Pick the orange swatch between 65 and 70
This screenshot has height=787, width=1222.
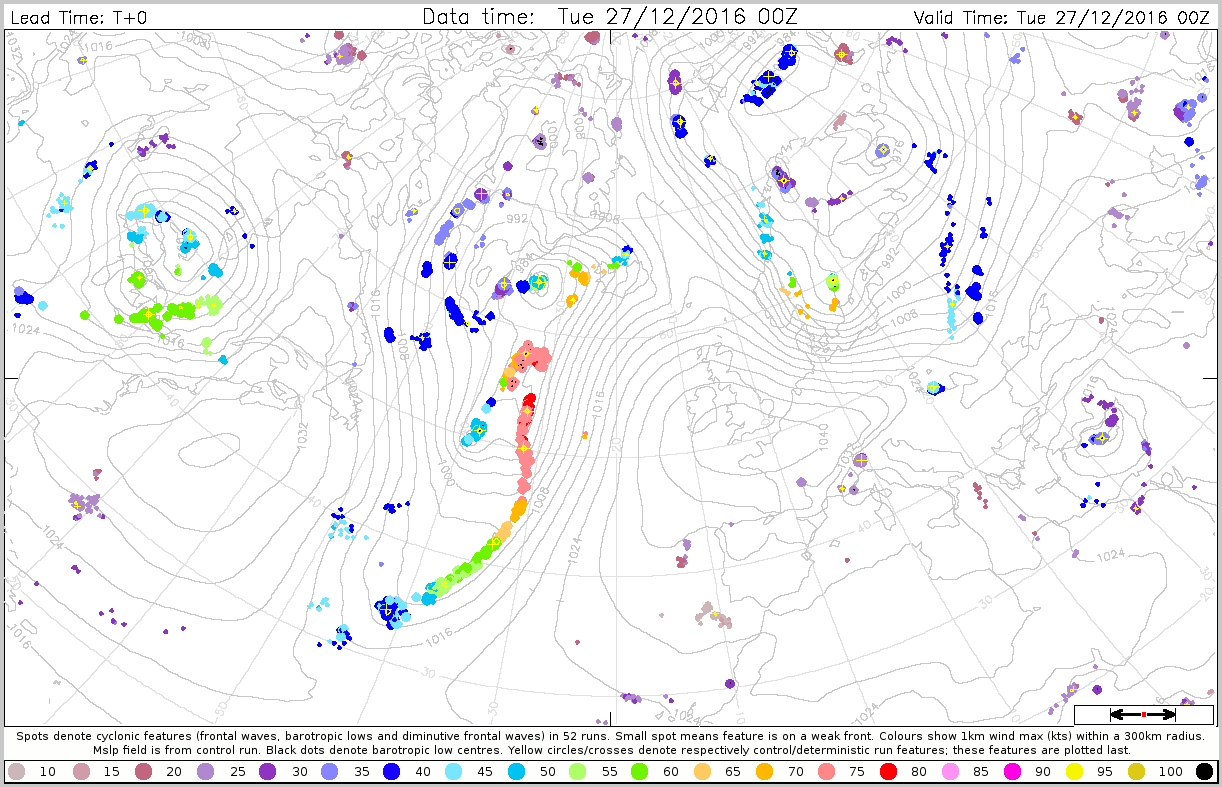(x=765, y=772)
